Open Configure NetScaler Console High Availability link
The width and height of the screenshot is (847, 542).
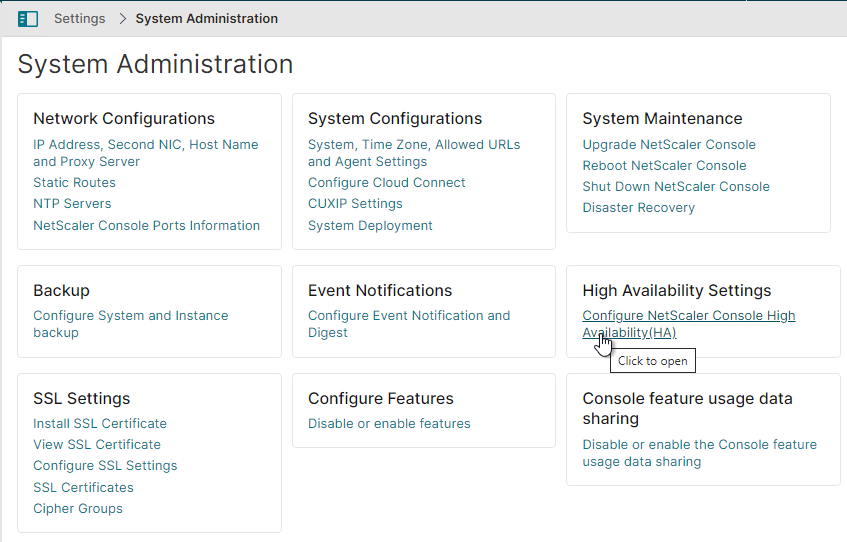click(689, 324)
